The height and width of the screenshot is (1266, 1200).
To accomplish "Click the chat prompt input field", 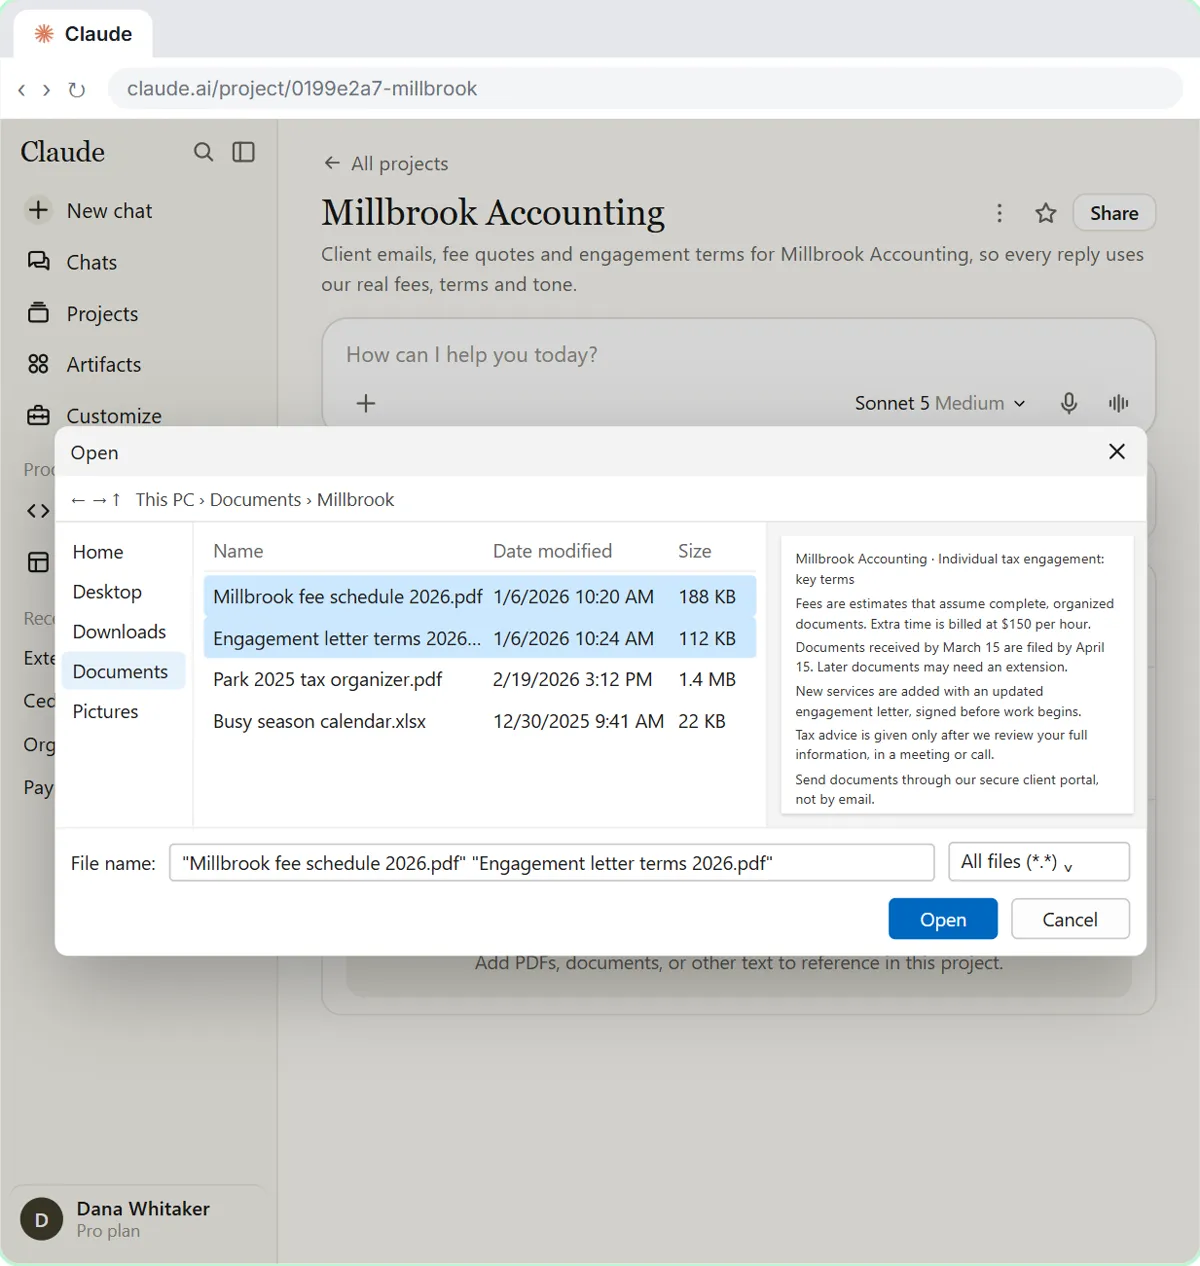I will tap(738, 355).
